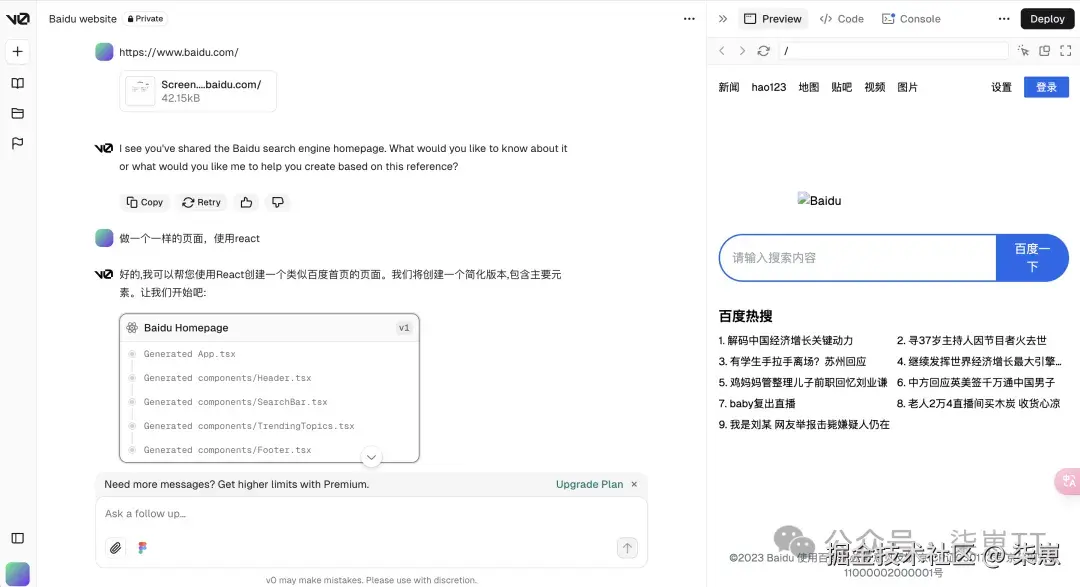
Task: Open hao123 link in preview nav
Action: tap(769, 87)
